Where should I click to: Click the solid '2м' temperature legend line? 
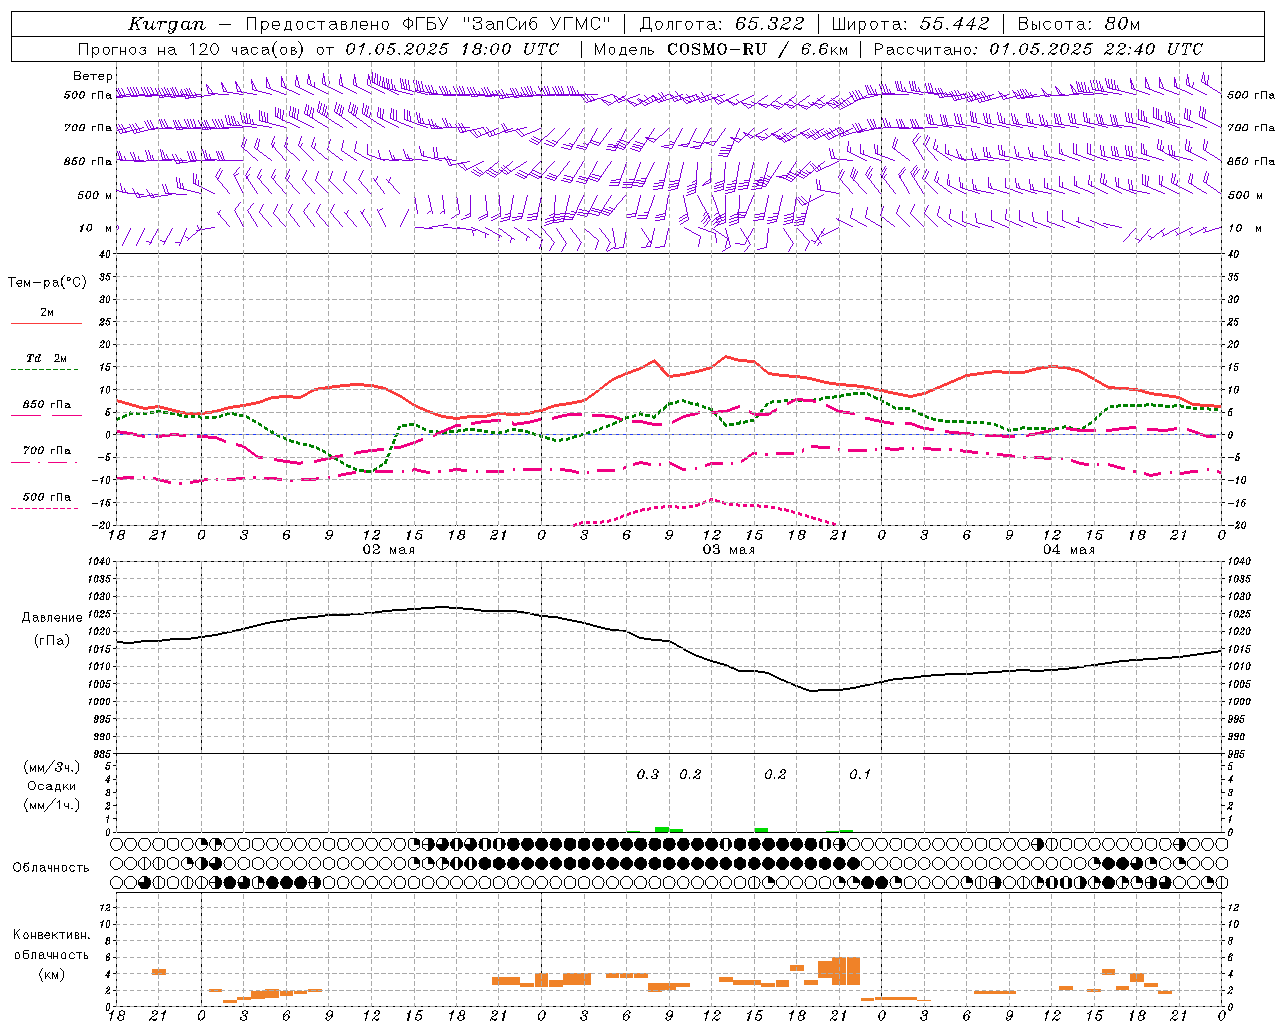click(x=46, y=323)
